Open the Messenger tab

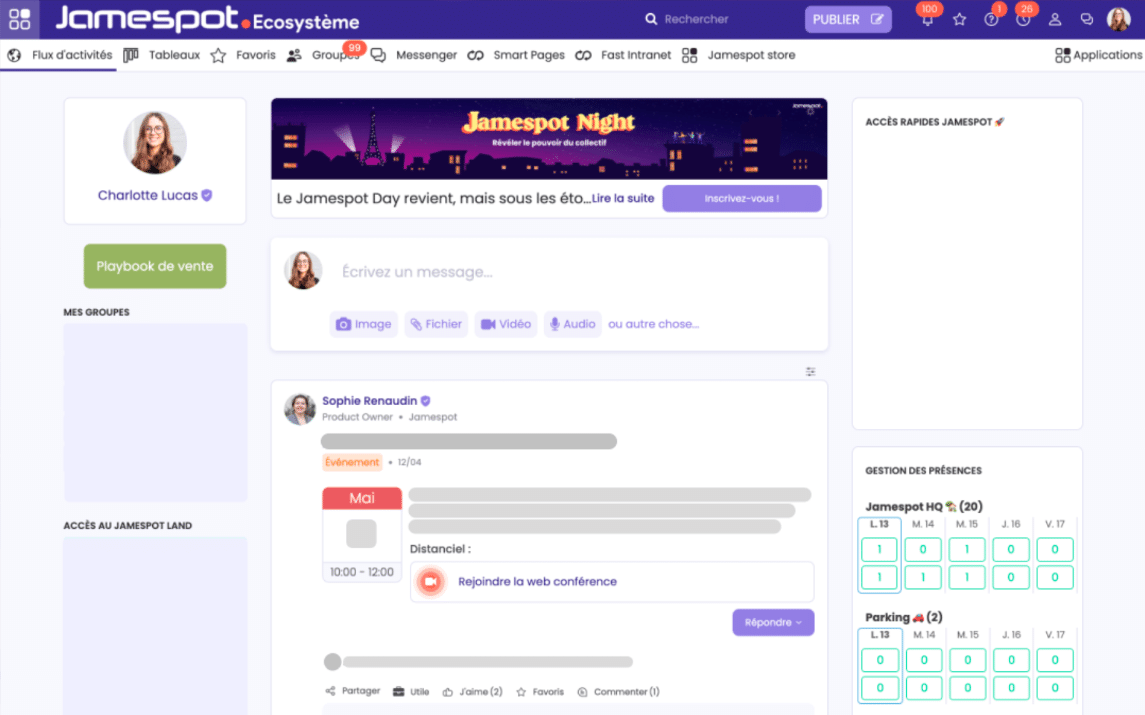tap(414, 55)
